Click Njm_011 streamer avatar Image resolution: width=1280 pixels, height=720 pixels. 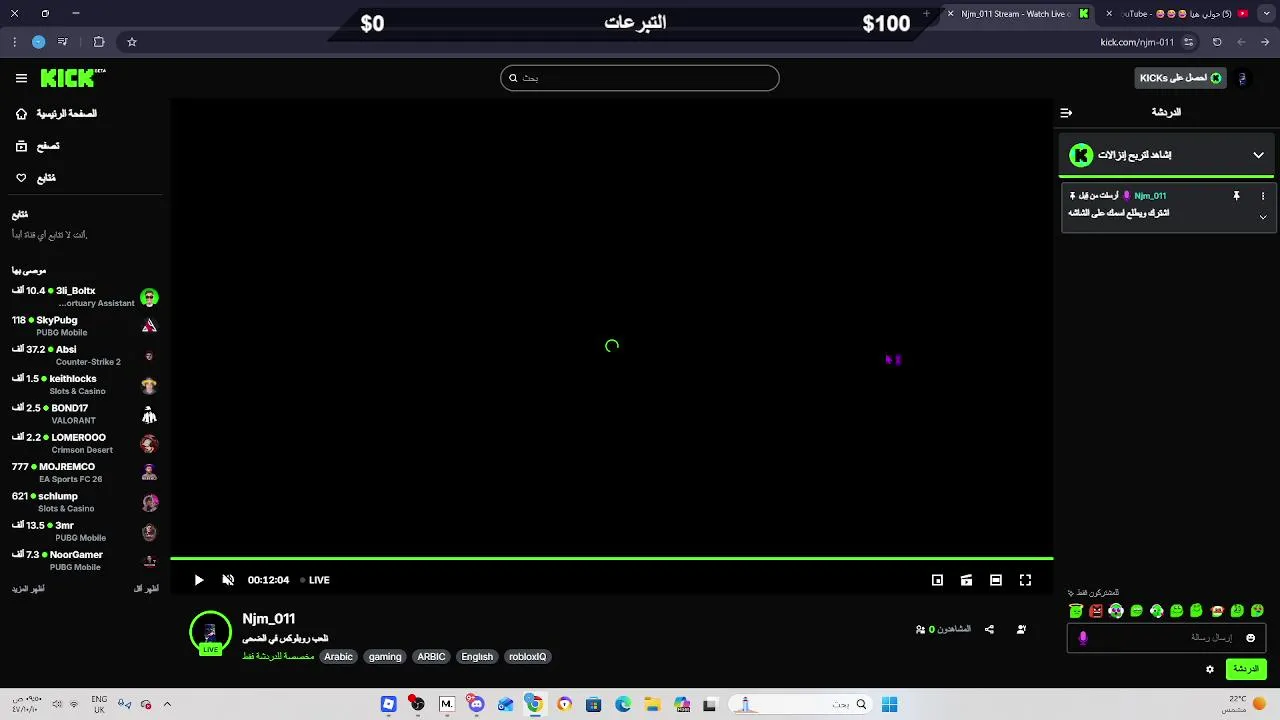pyautogui.click(x=210, y=632)
